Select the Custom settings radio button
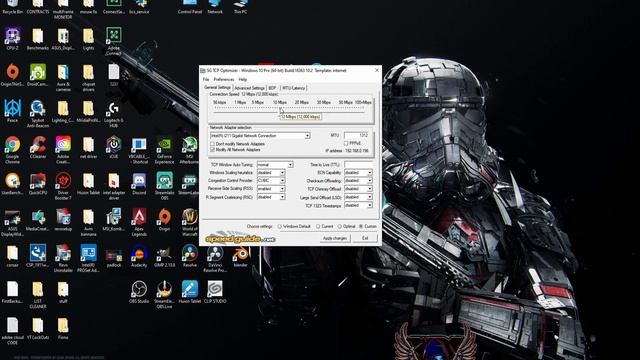Screen dimensions: 640x360 point(361,226)
